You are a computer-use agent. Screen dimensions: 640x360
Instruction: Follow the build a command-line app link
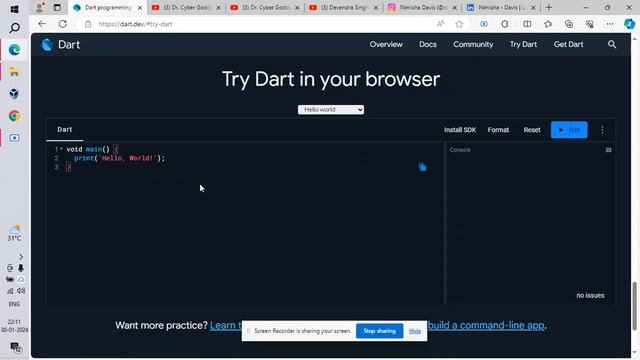click(486, 325)
